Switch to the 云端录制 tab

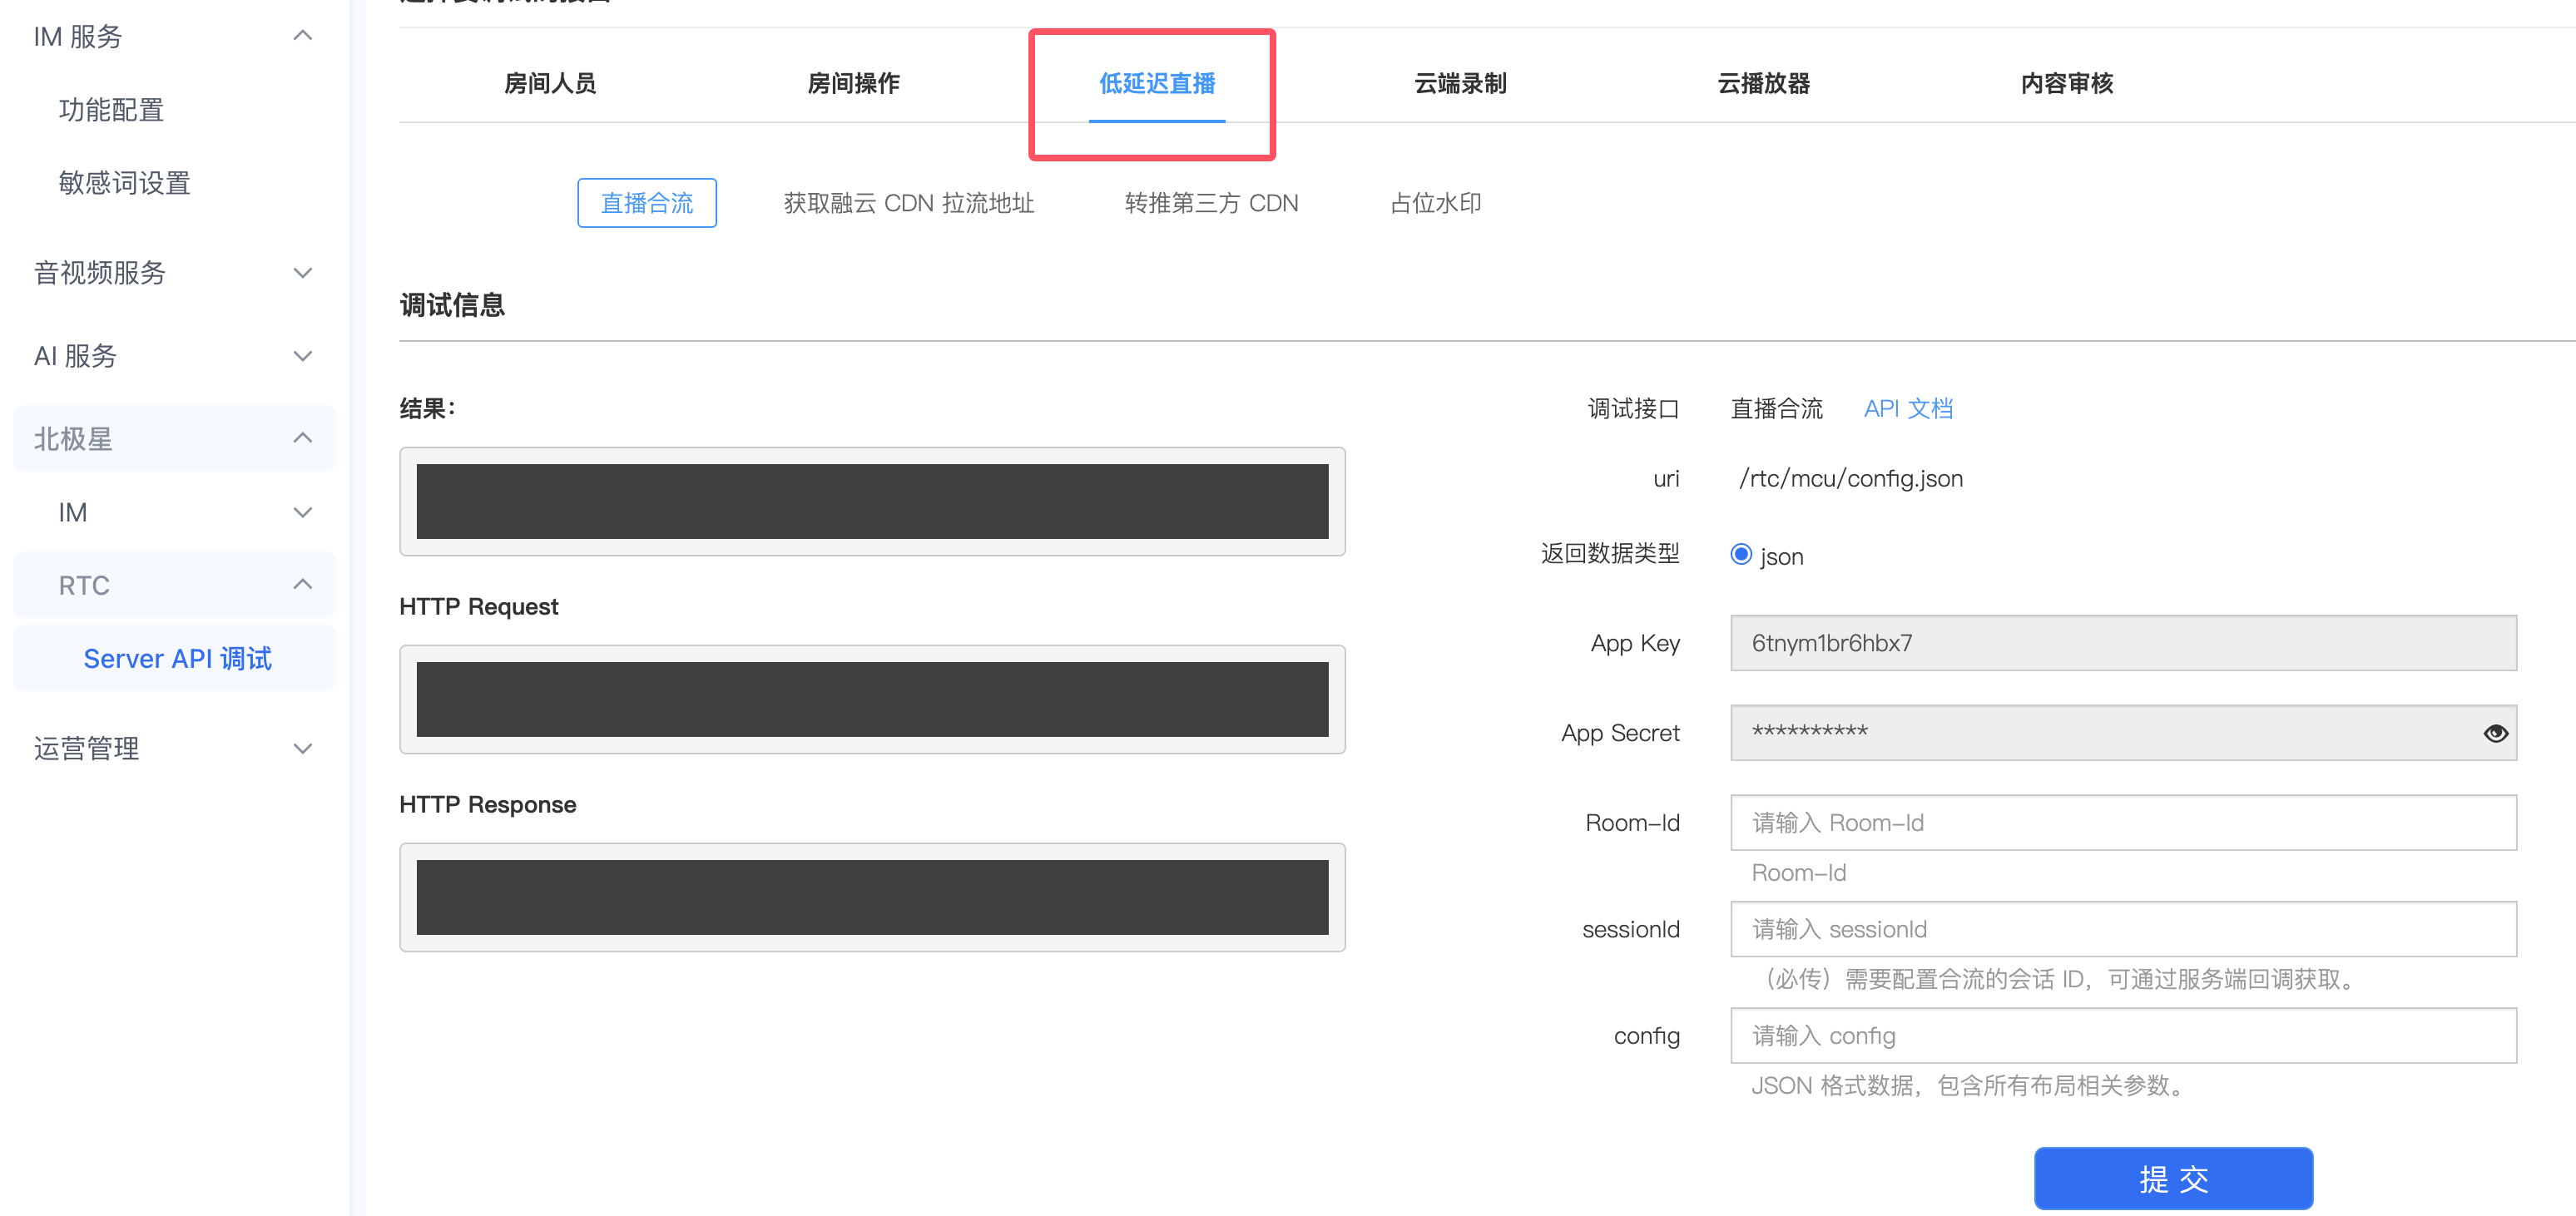(x=1460, y=83)
